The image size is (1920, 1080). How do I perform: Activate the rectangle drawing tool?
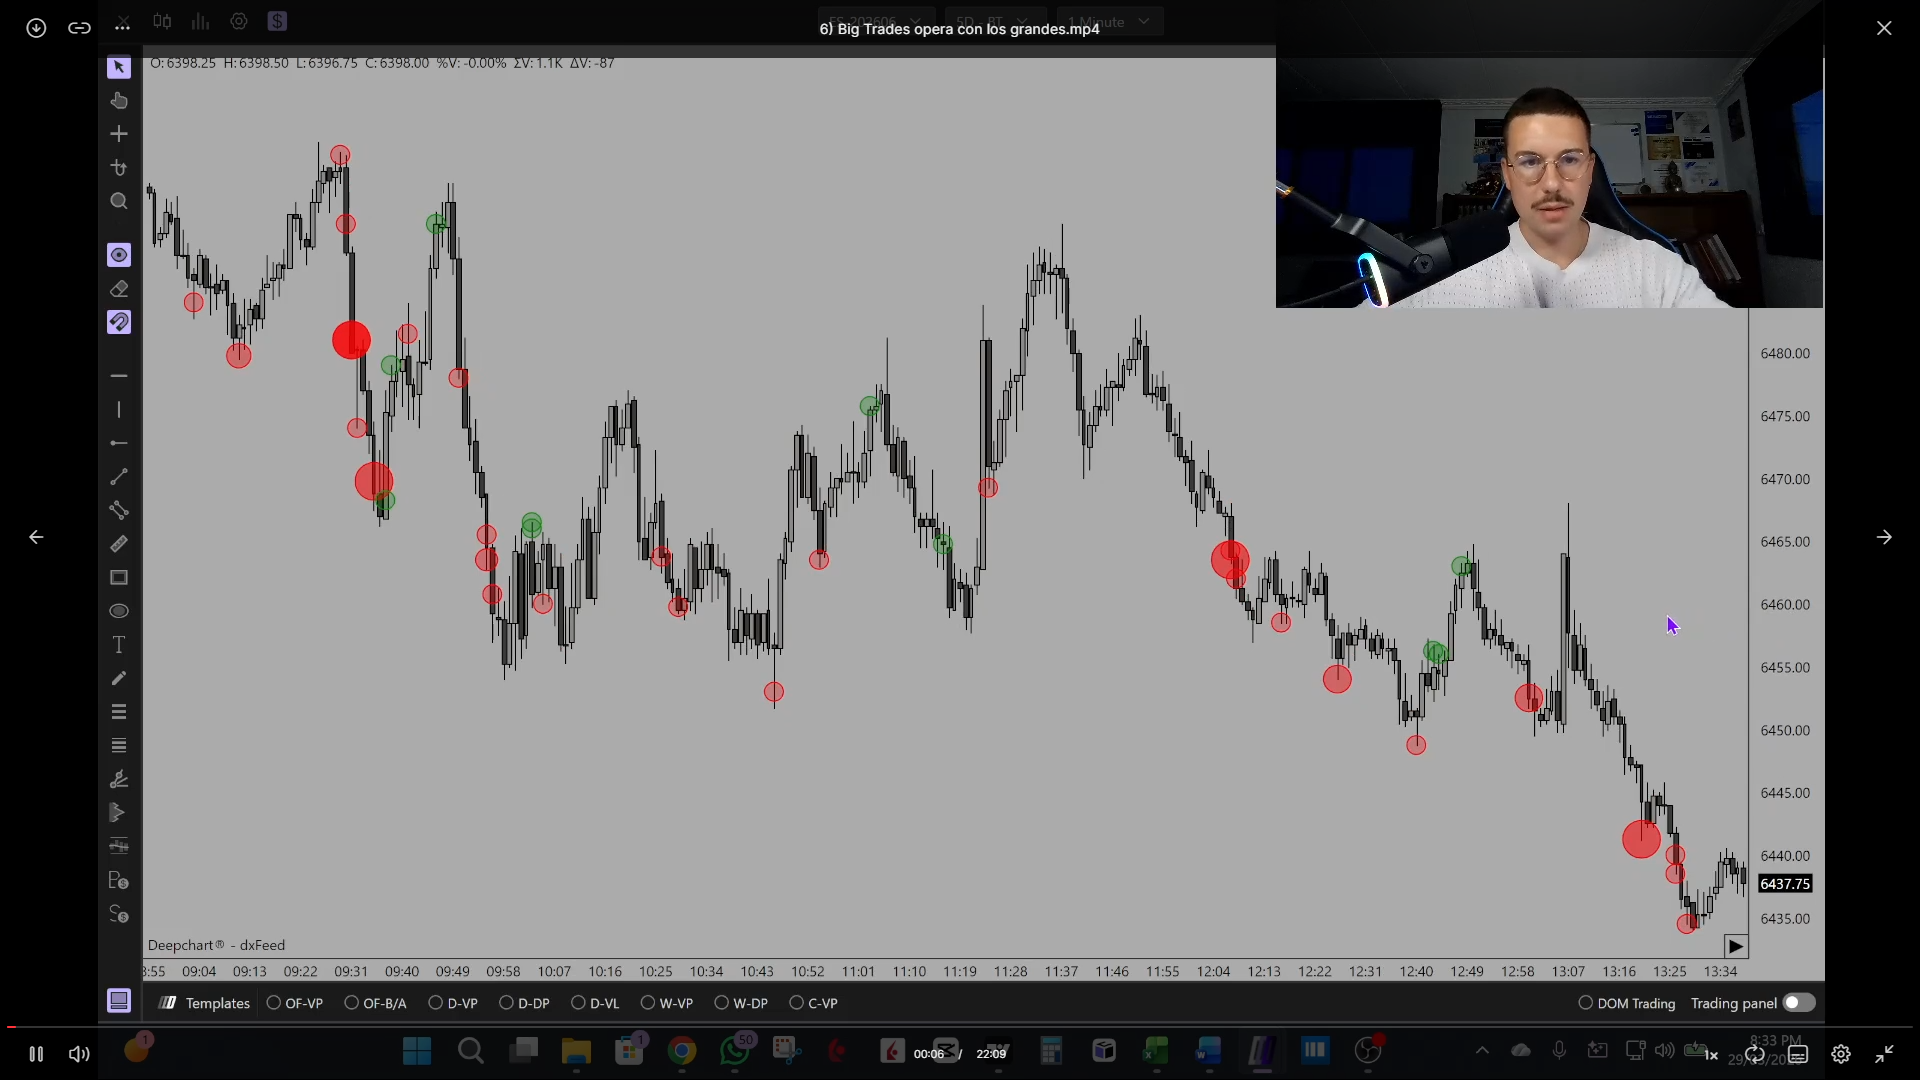pyautogui.click(x=119, y=578)
